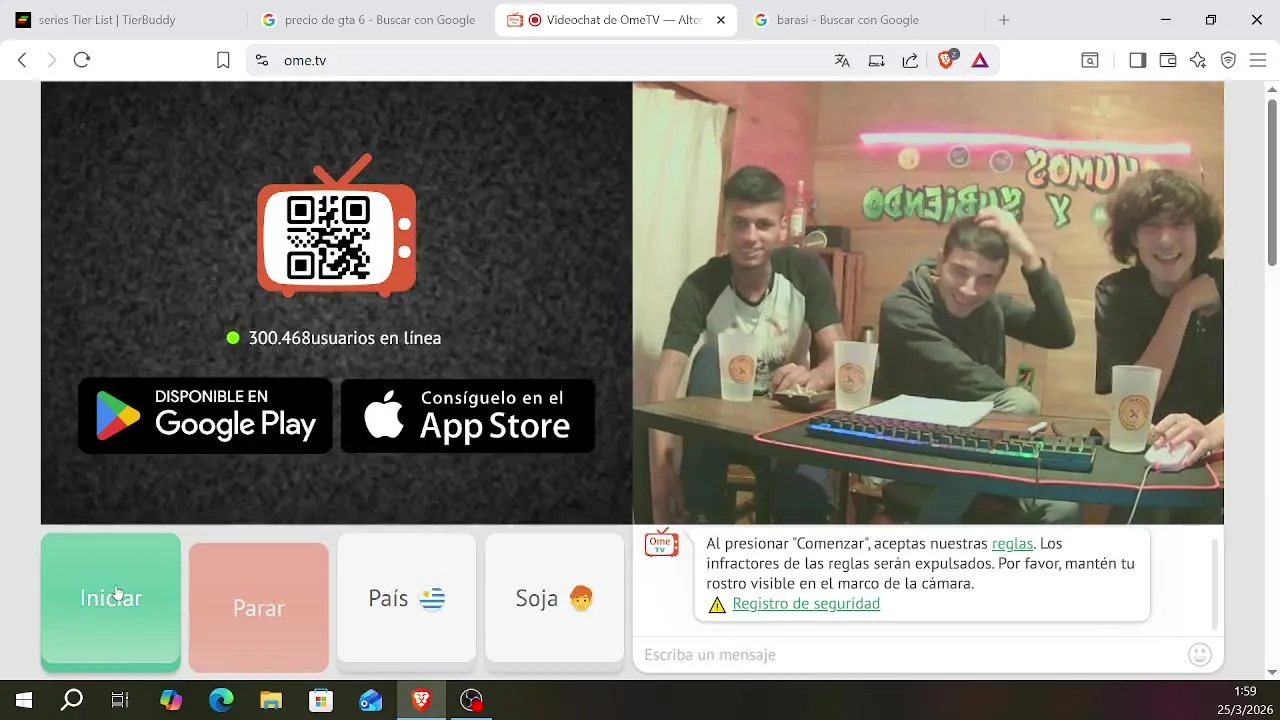The height and width of the screenshot is (720, 1280).
Task: Click the cast/screen icon in address bar
Action: tap(876, 60)
